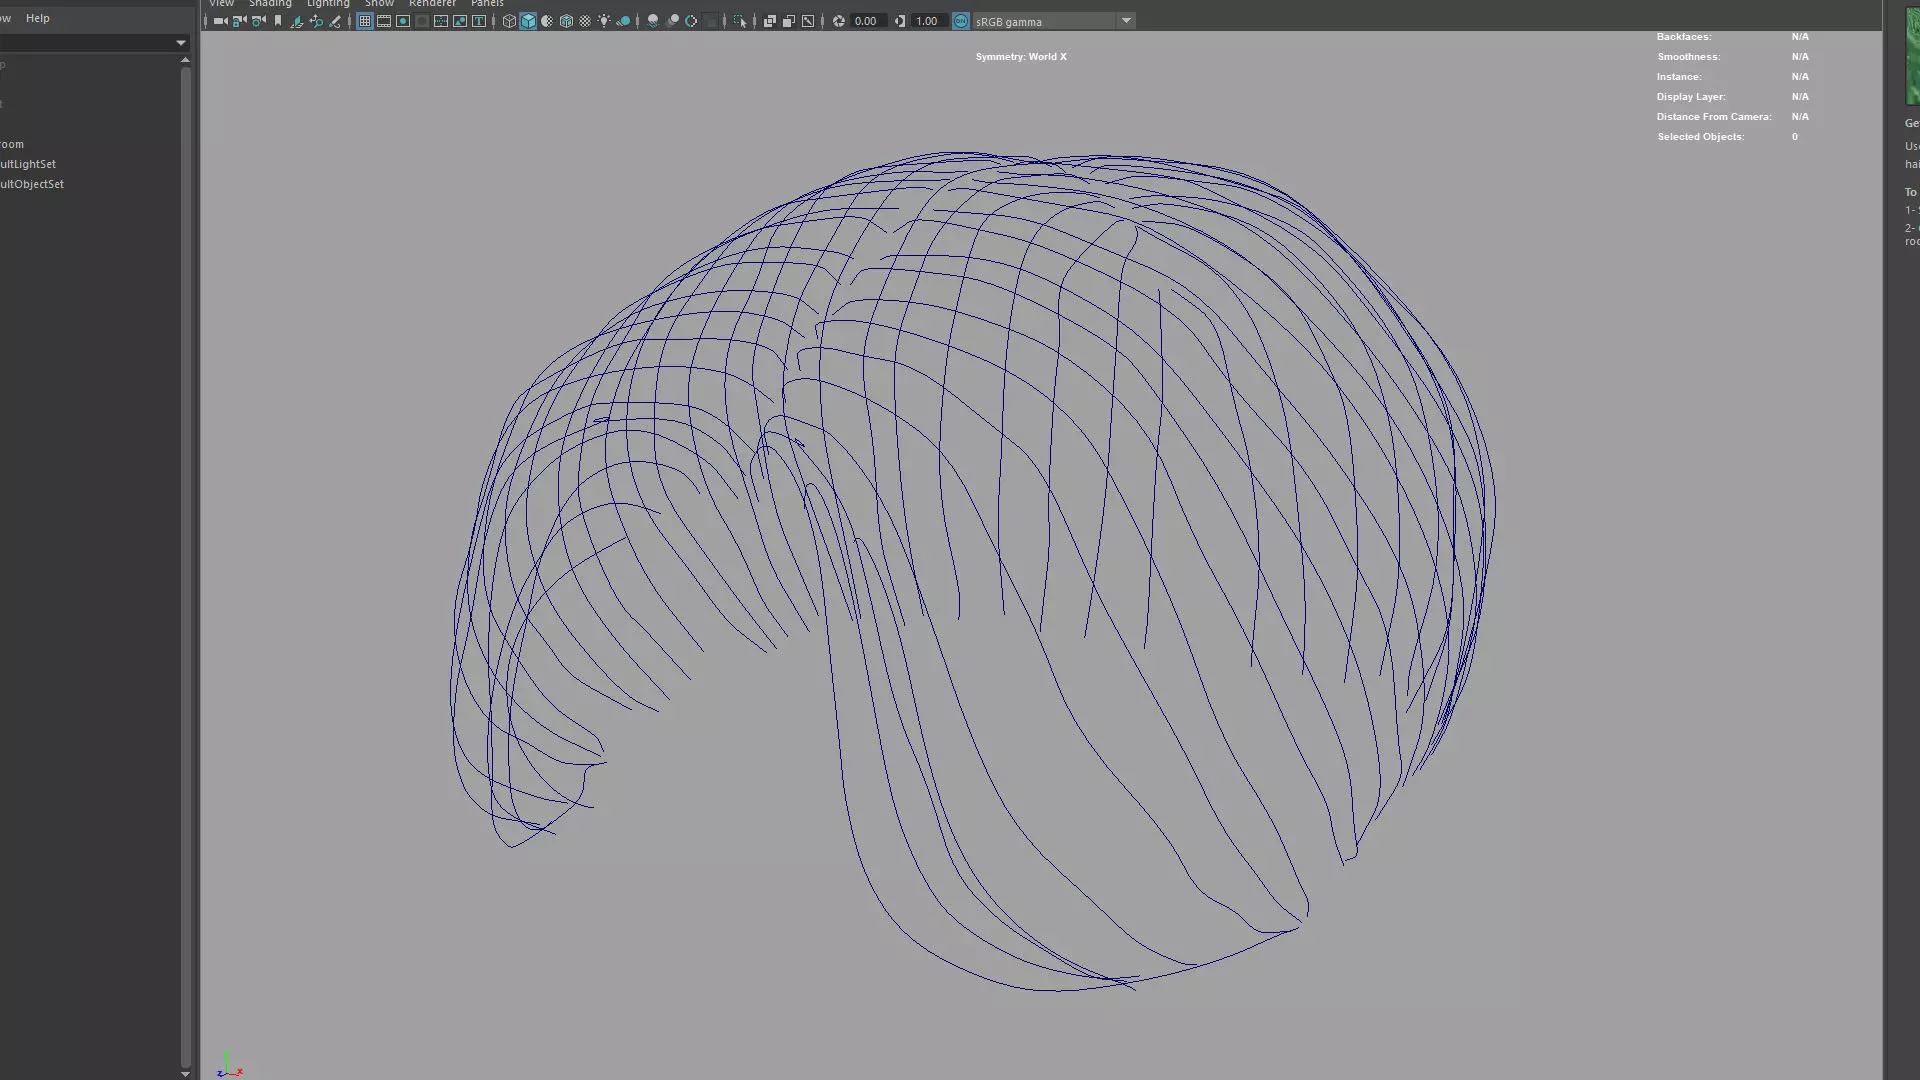Select the smooth shade all cube icon
This screenshot has width=1920, height=1080.
tap(528, 21)
